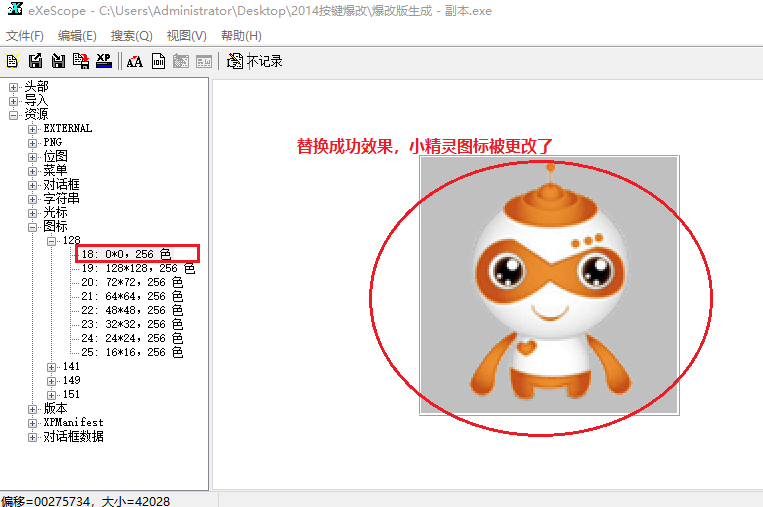The width and height of the screenshot is (763, 507).
Task: Select the 对话框数据 tree item
Action: pyautogui.click(x=73, y=437)
